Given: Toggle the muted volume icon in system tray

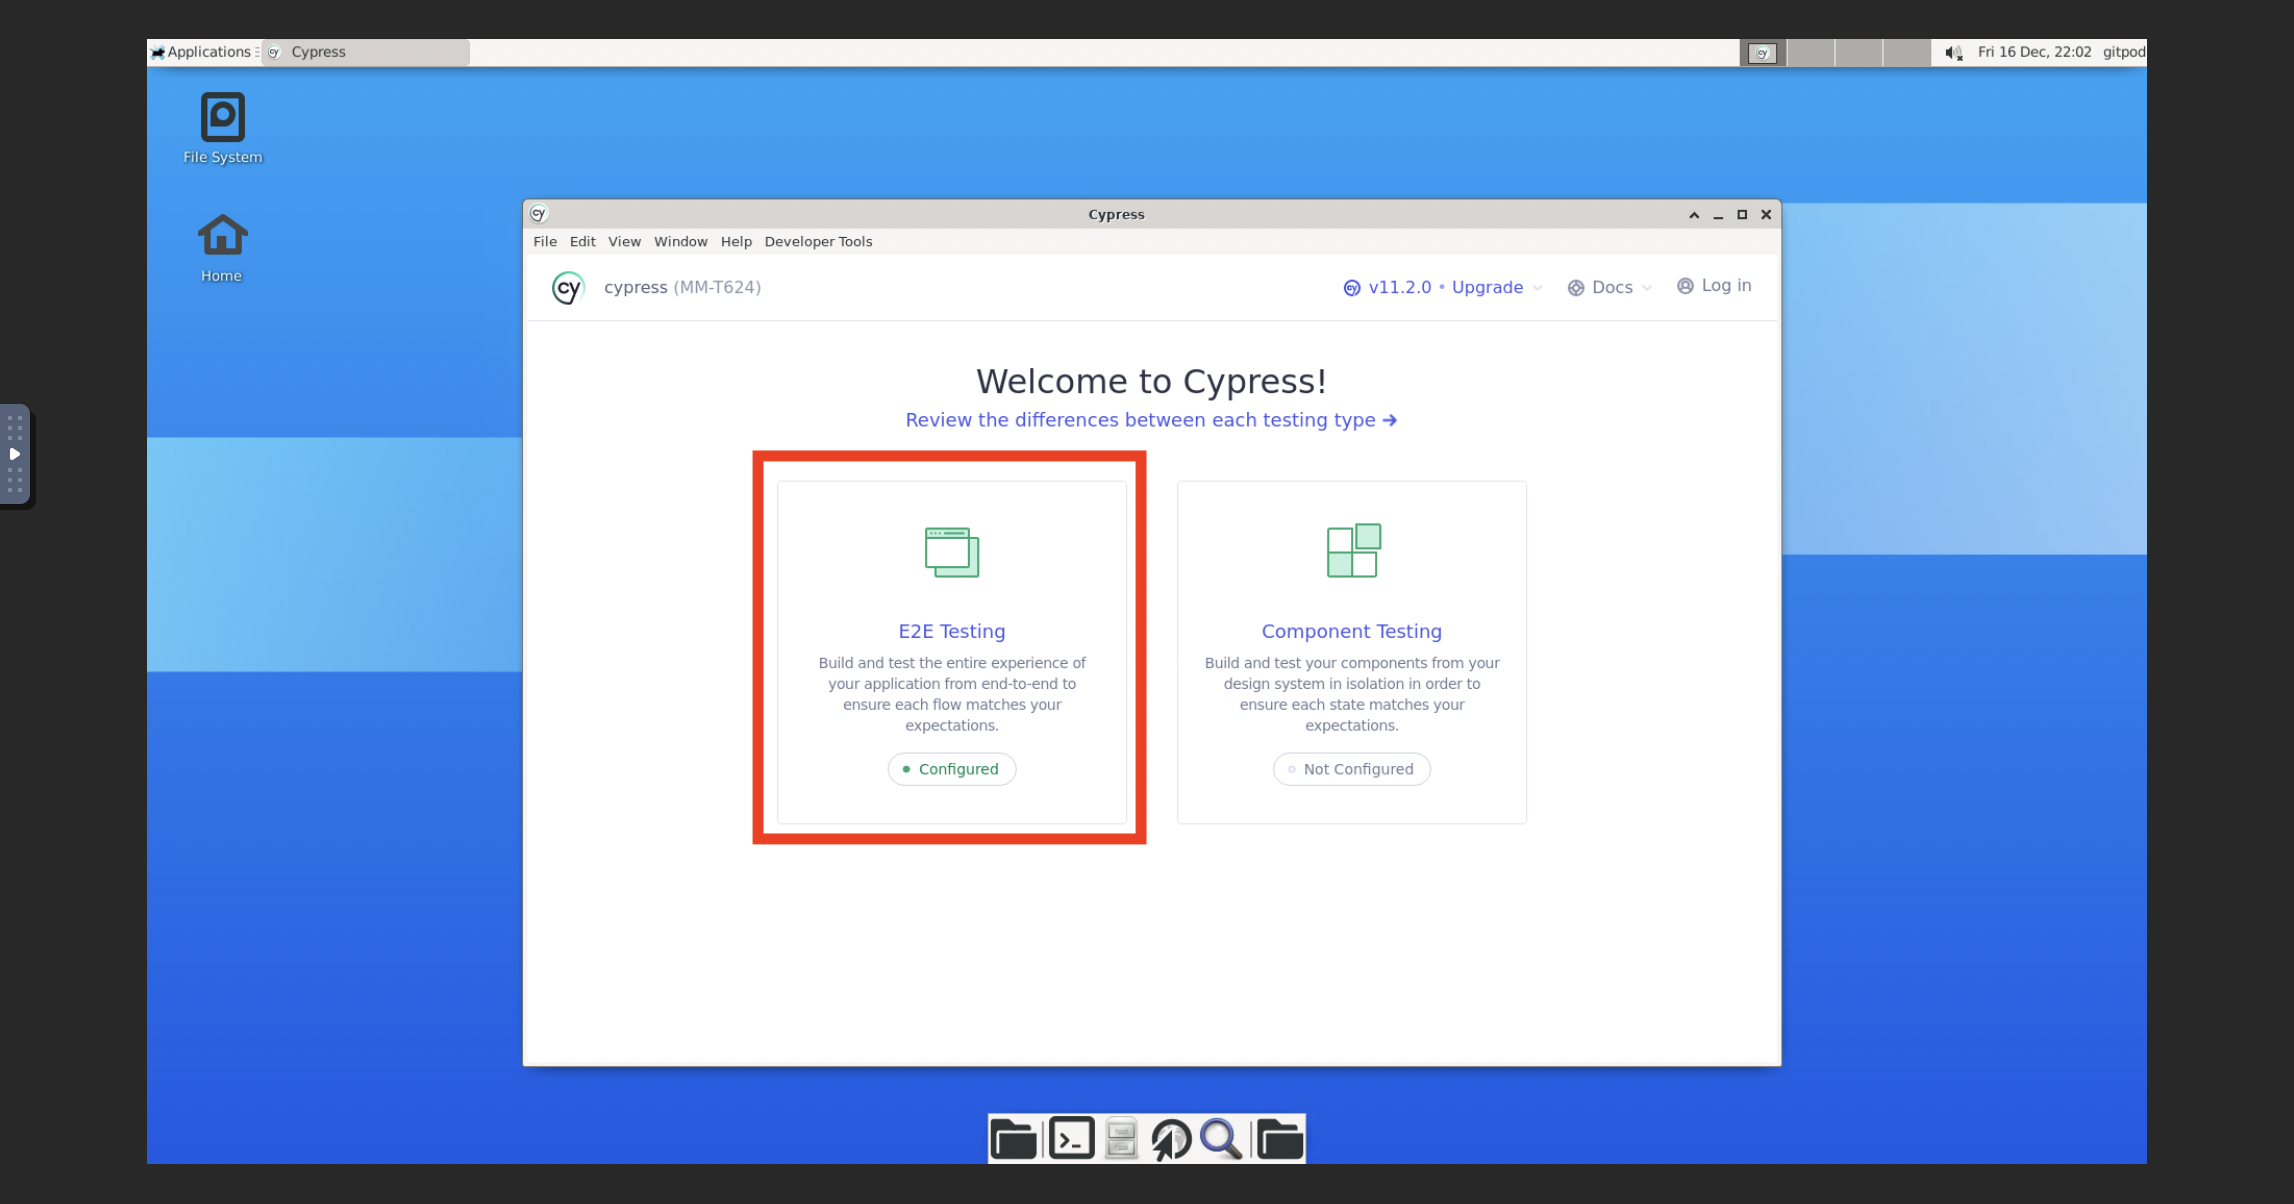Looking at the screenshot, I should (1951, 52).
